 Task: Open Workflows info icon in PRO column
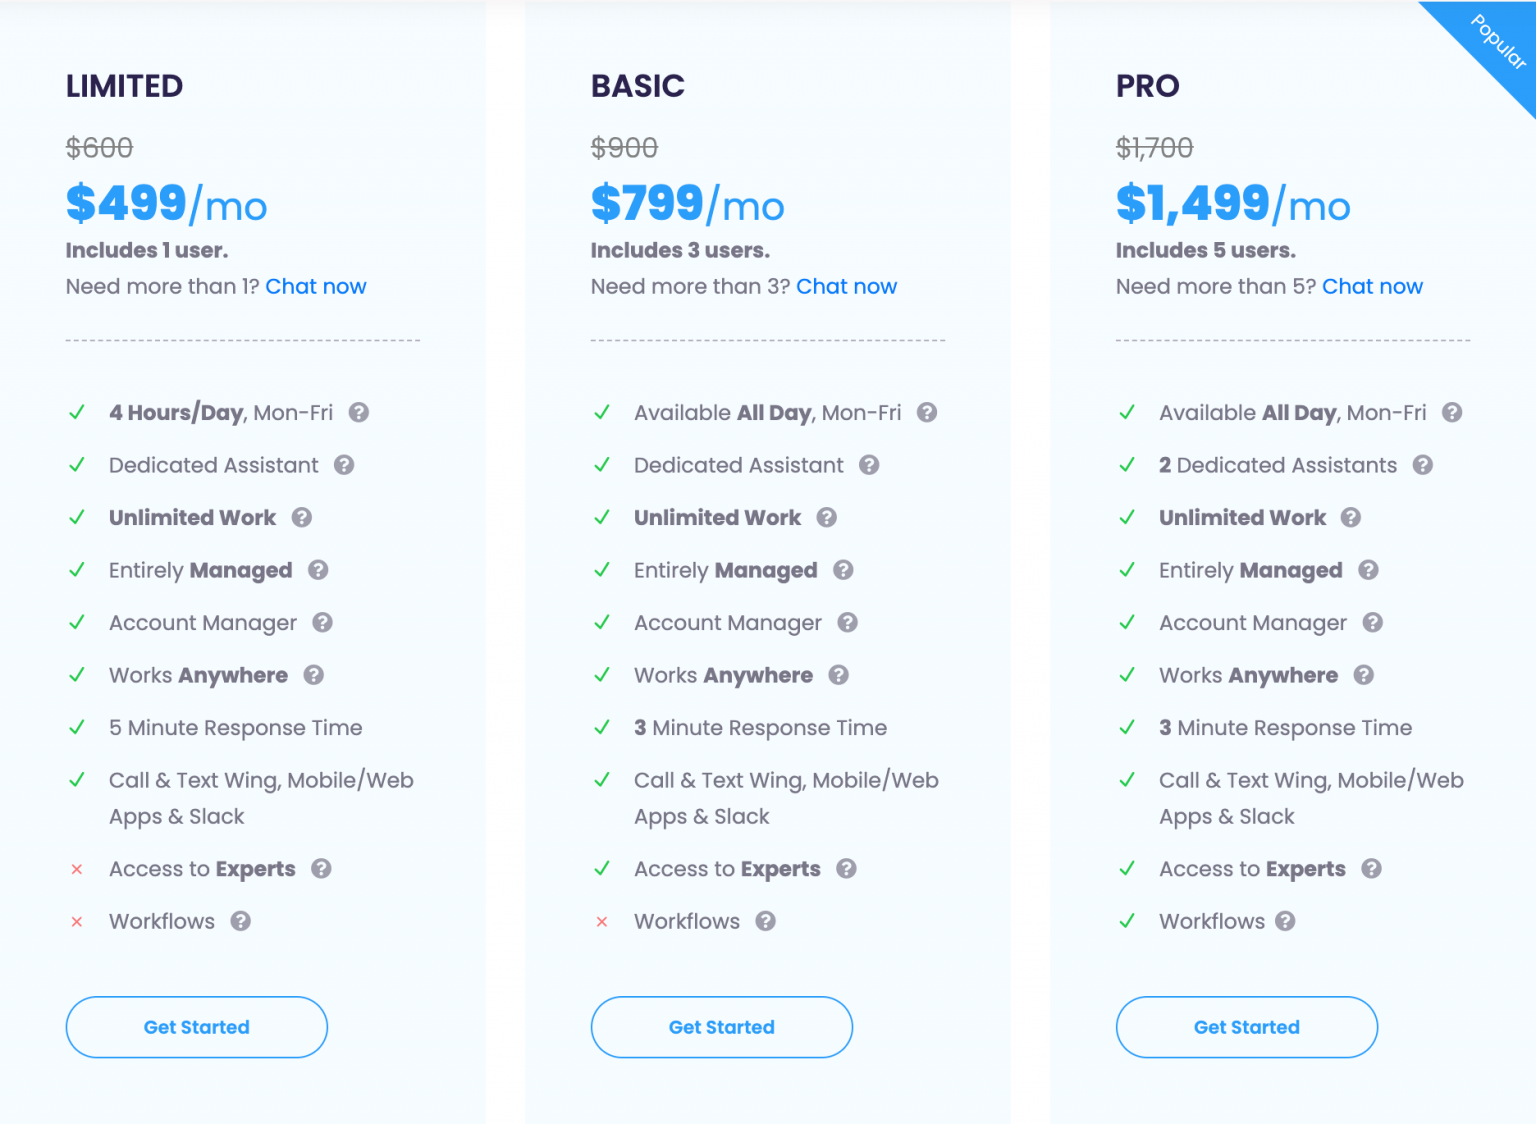(x=1286, y=921)
